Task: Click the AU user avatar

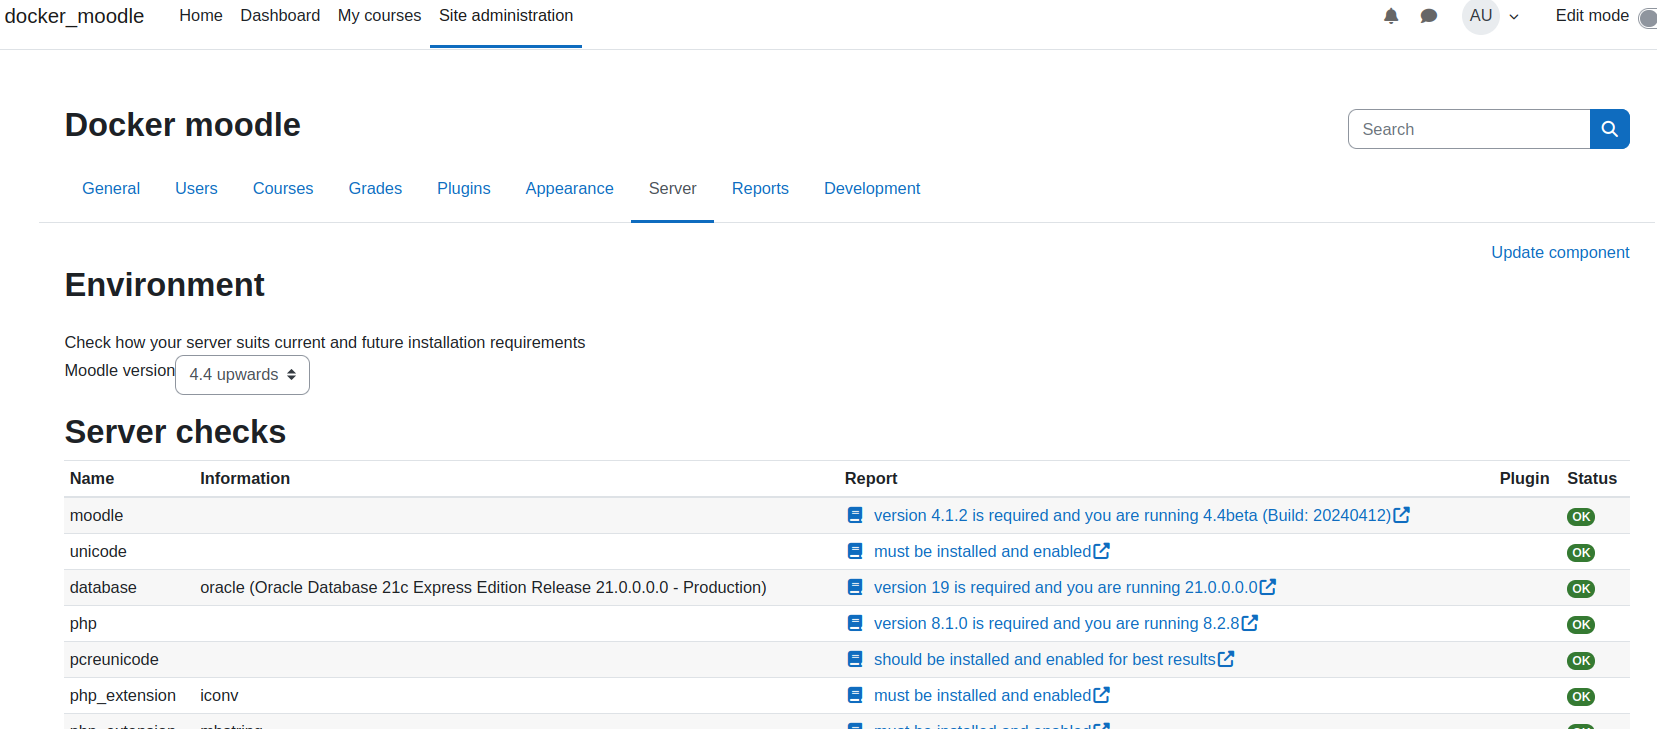Action: click(1481, 16)
